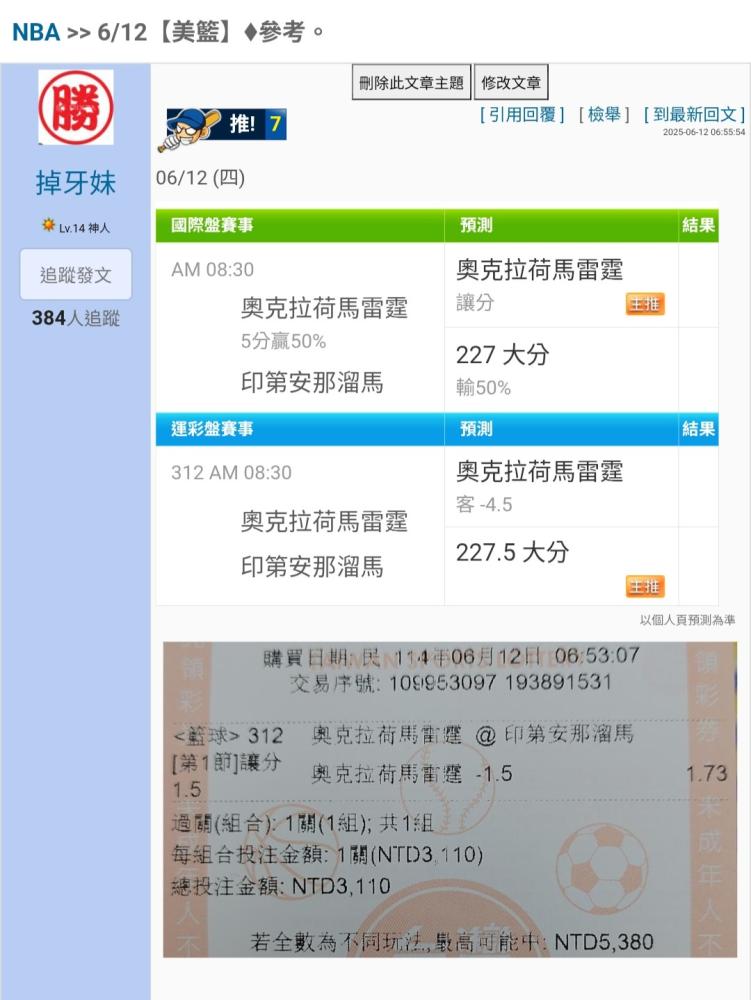Open the lottery ticket photo
The width and height of the screenshot is (751, 1000).
tap(450, 799)
